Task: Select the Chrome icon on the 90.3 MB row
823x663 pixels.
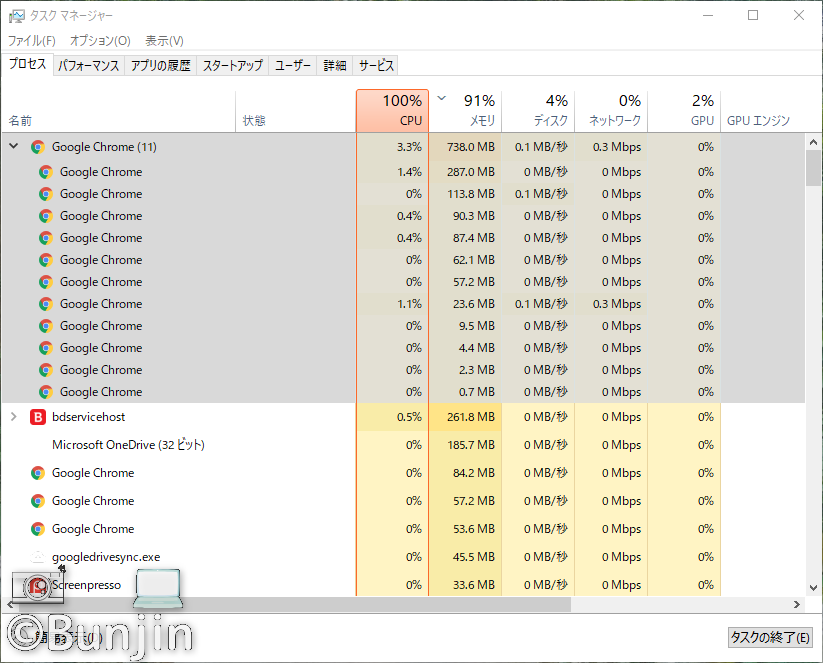Action: pyautogui.click(x=46, y=216)
